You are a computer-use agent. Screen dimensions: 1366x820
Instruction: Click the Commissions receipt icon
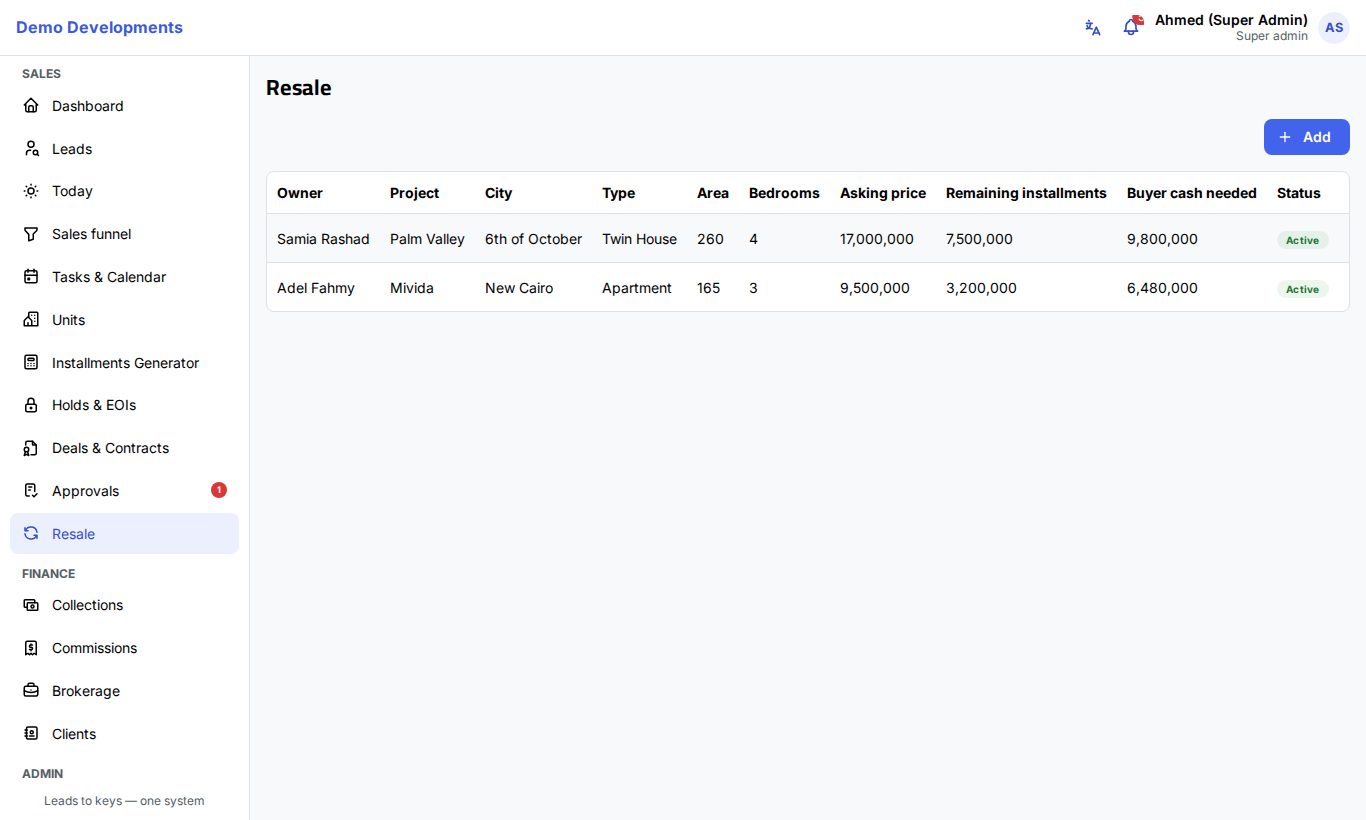(x=31, y=648)
